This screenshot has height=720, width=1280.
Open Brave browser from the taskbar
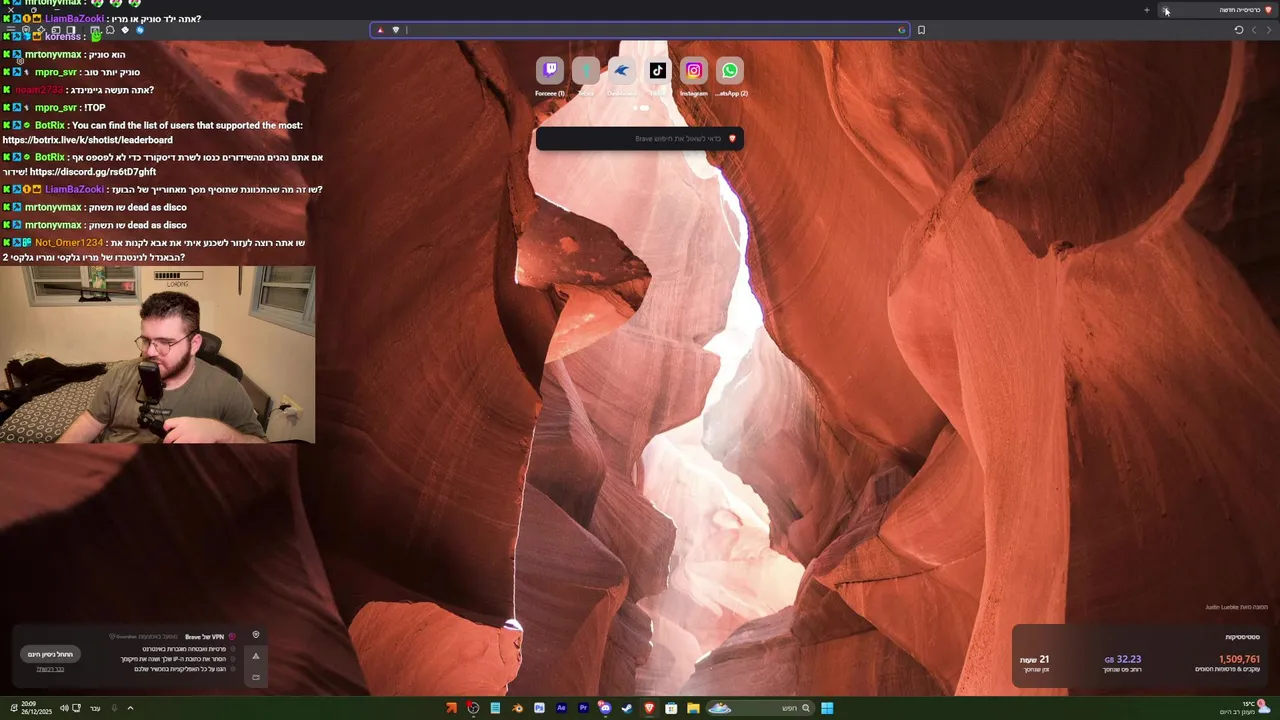point(649,708)
